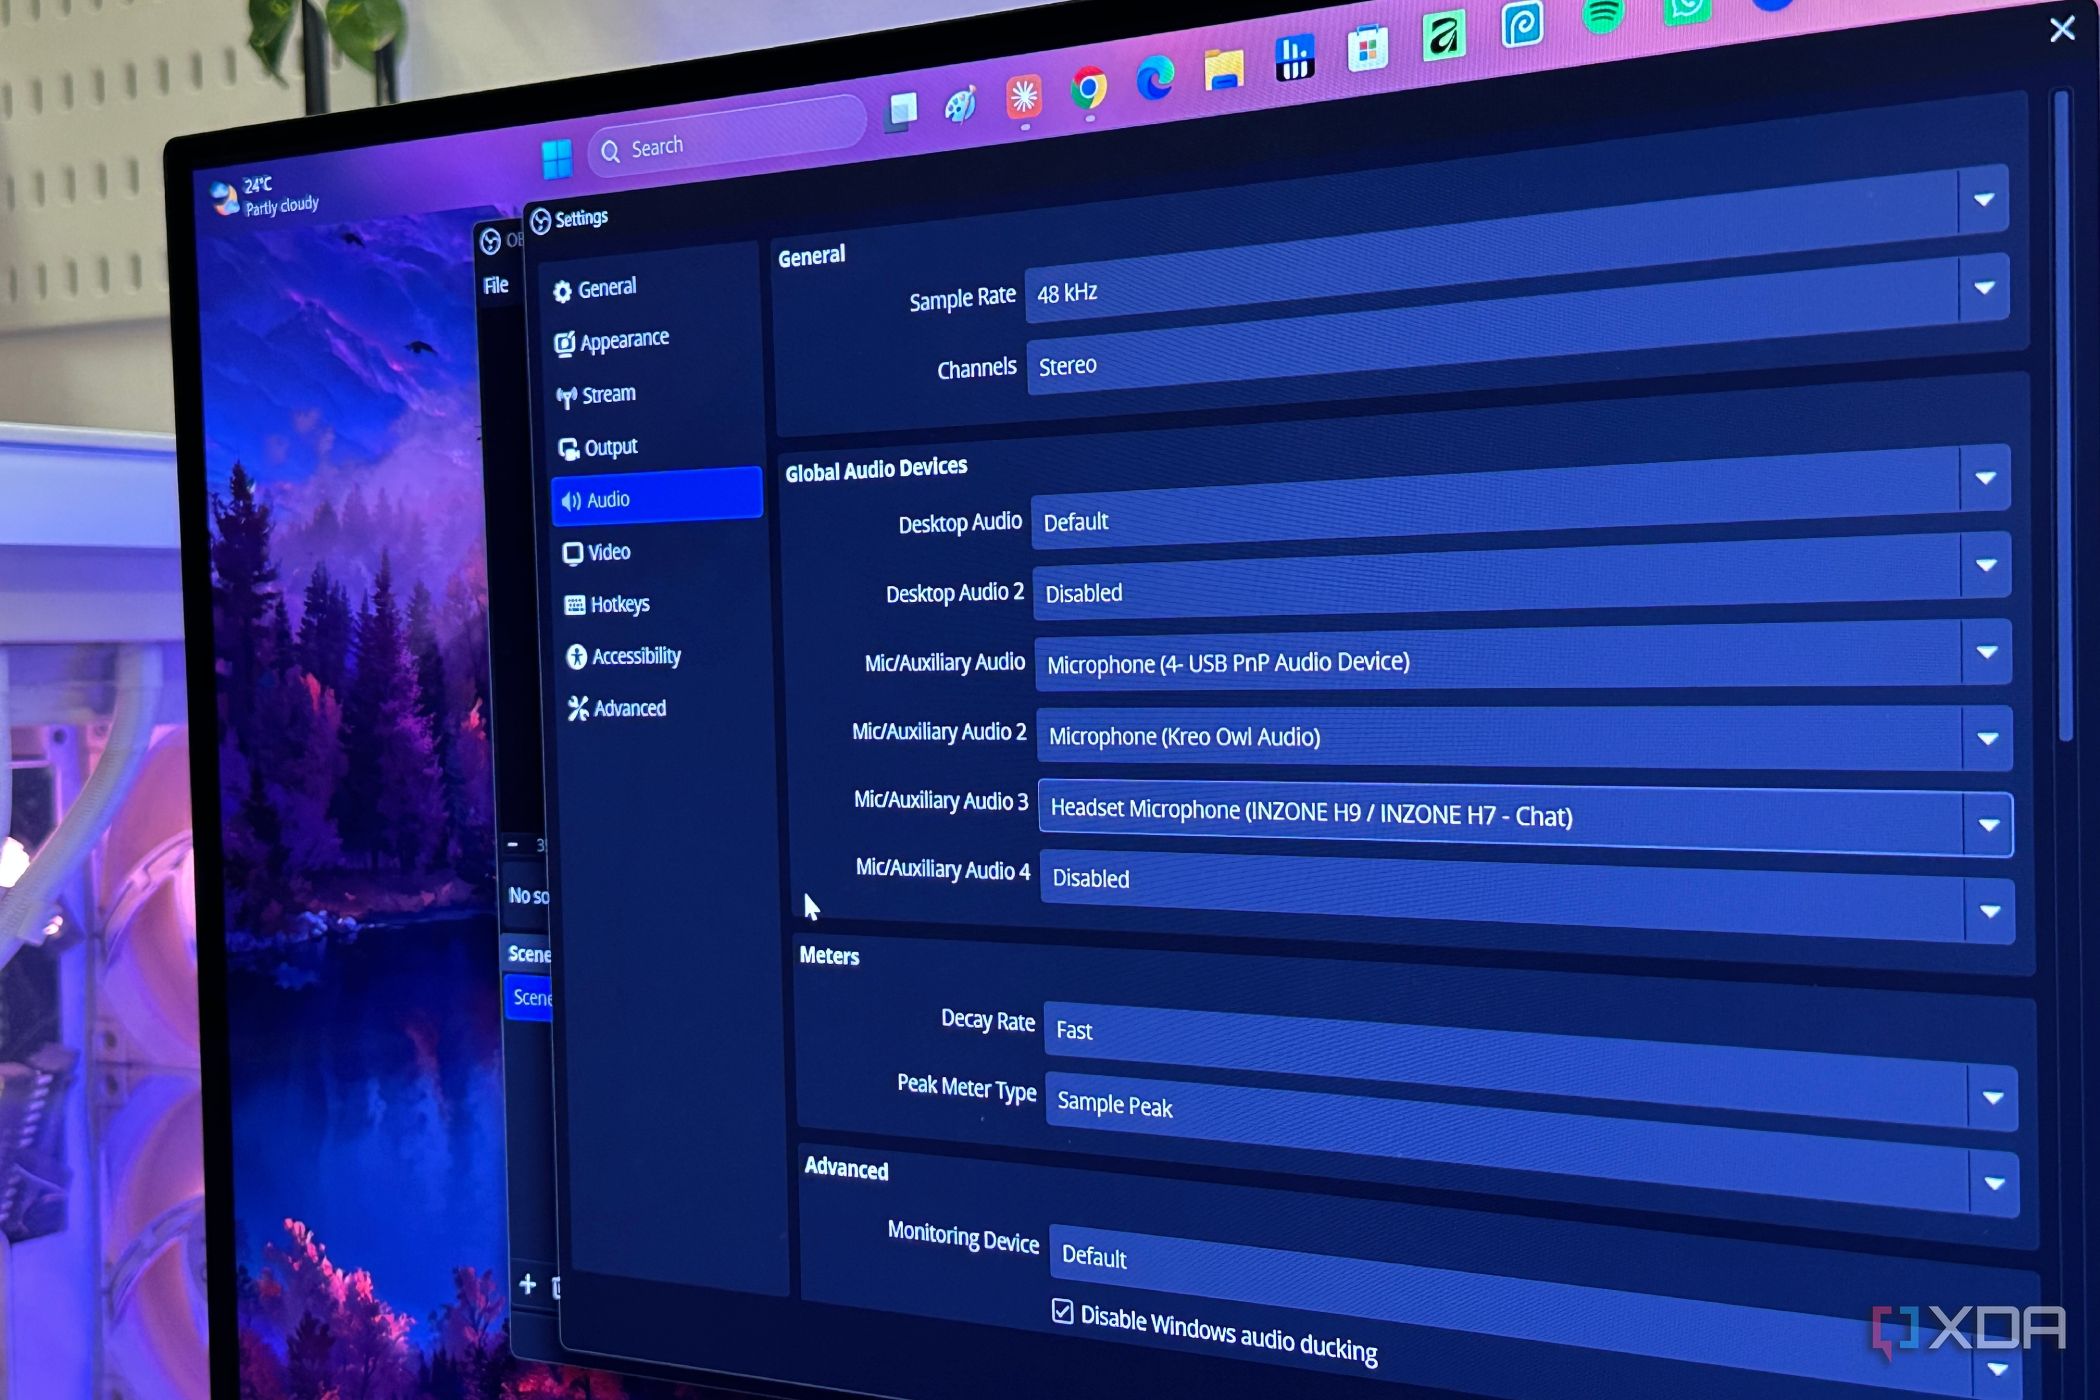The image size is (2100, 1400).
Task: Open Hotkeys settings
Action: click(x=607, y=604)
